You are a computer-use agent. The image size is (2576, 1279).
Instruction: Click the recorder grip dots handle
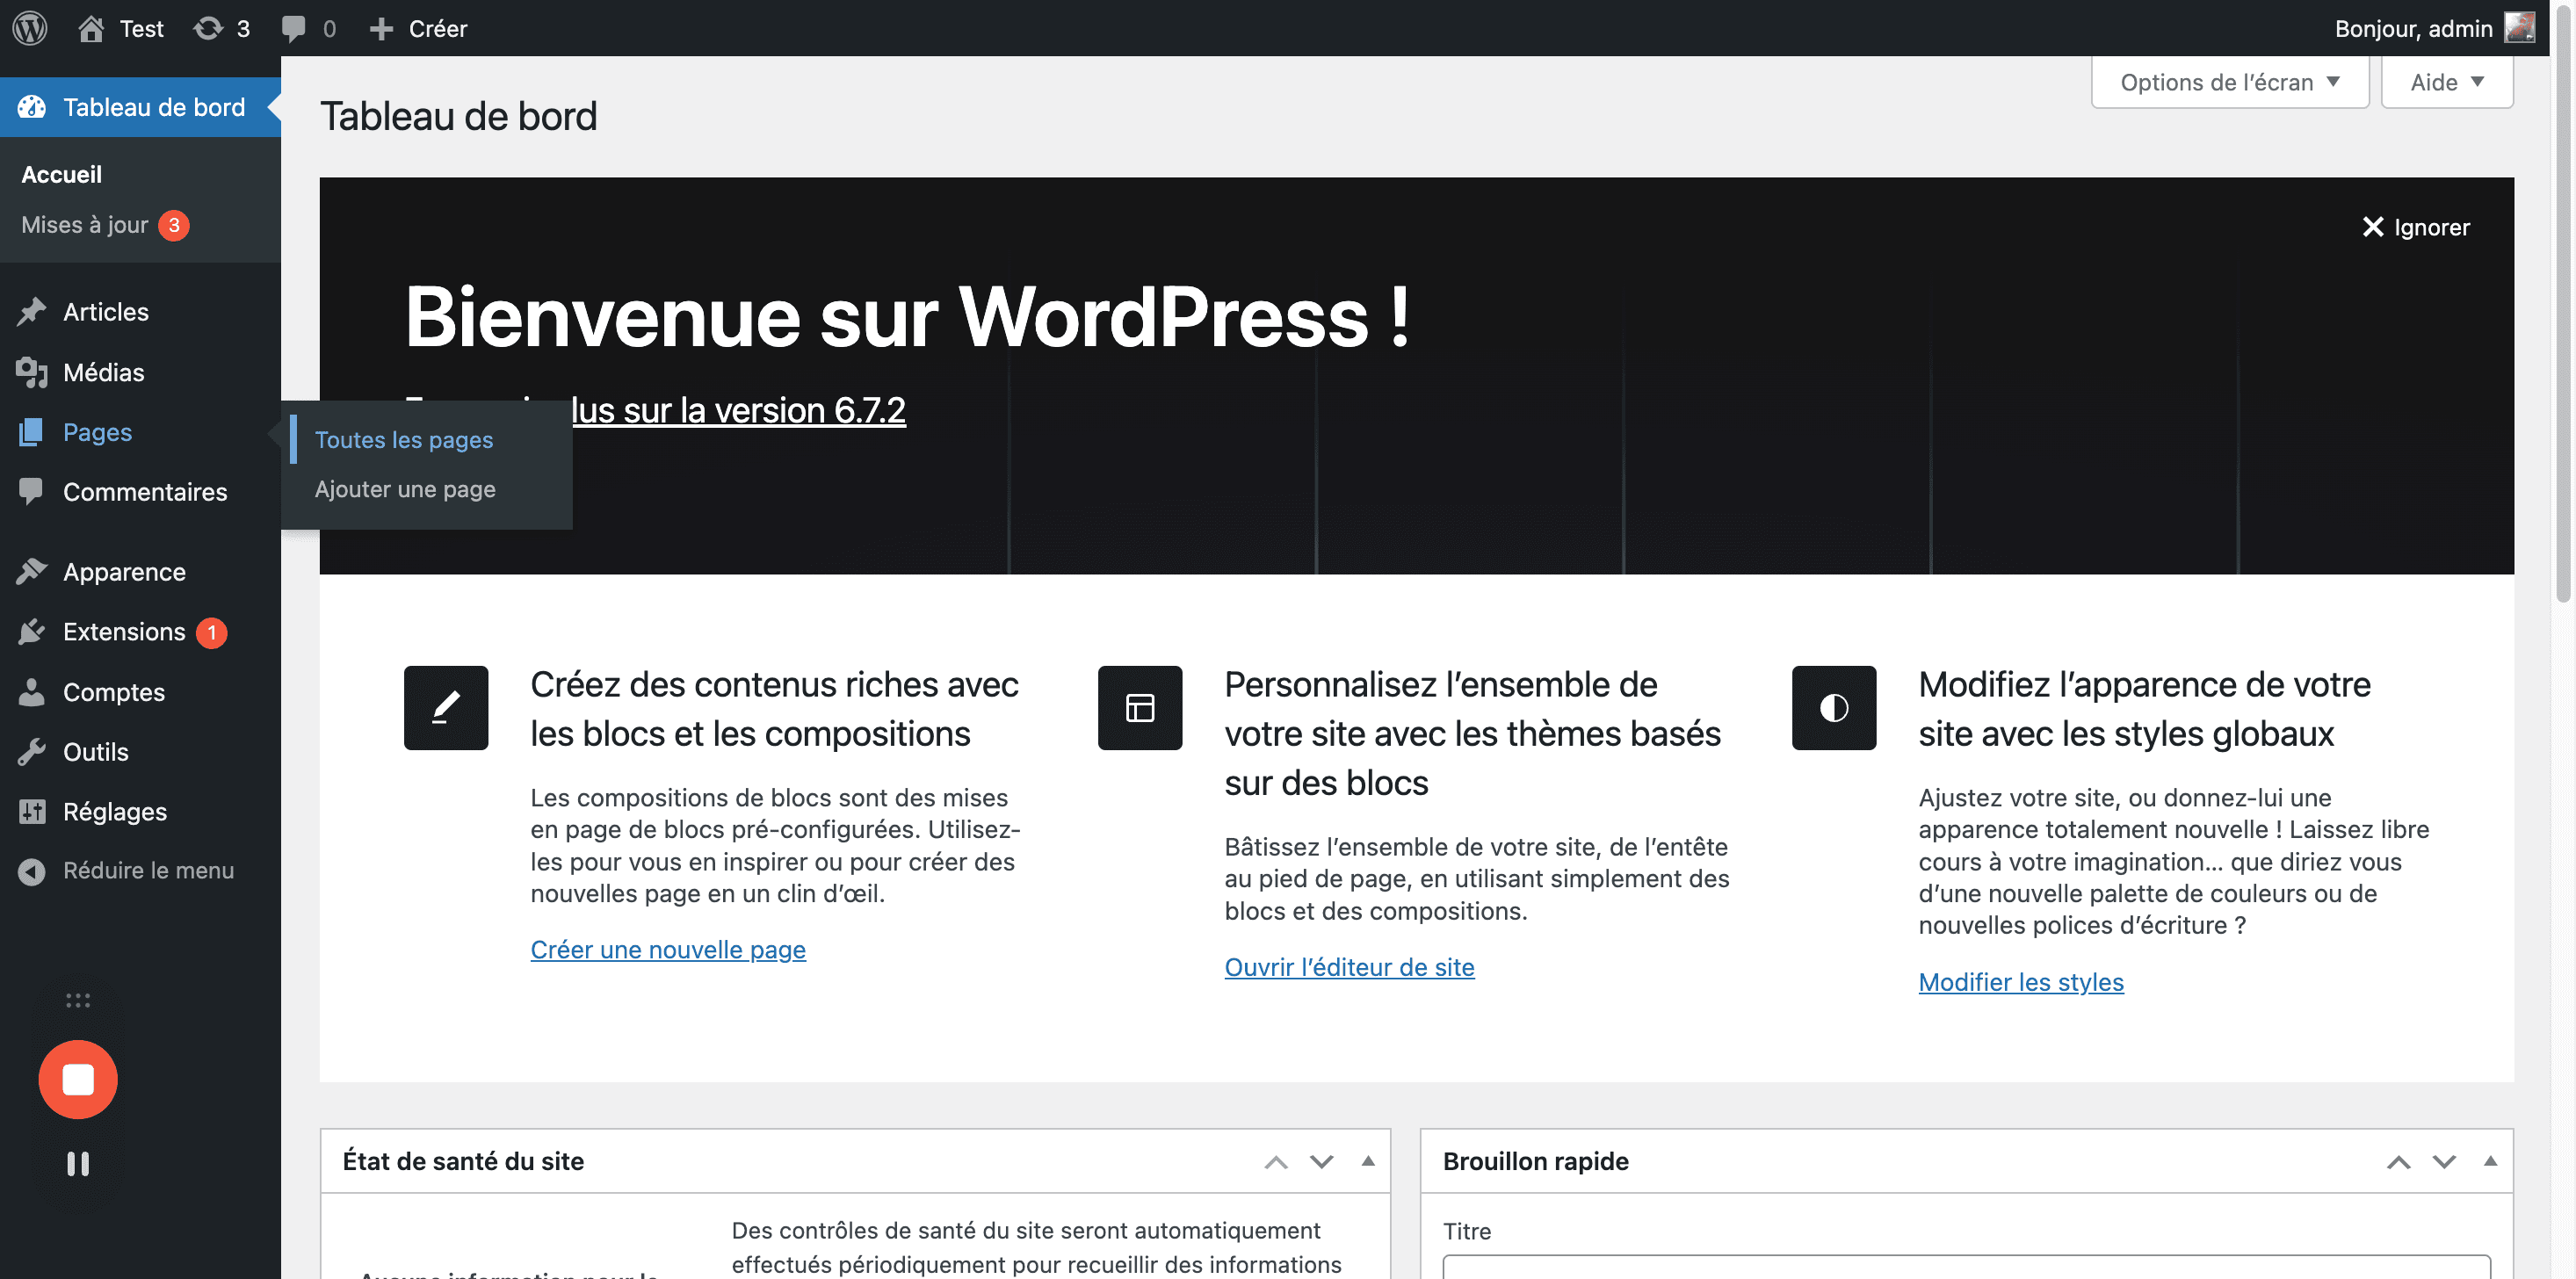(78, 1001)
